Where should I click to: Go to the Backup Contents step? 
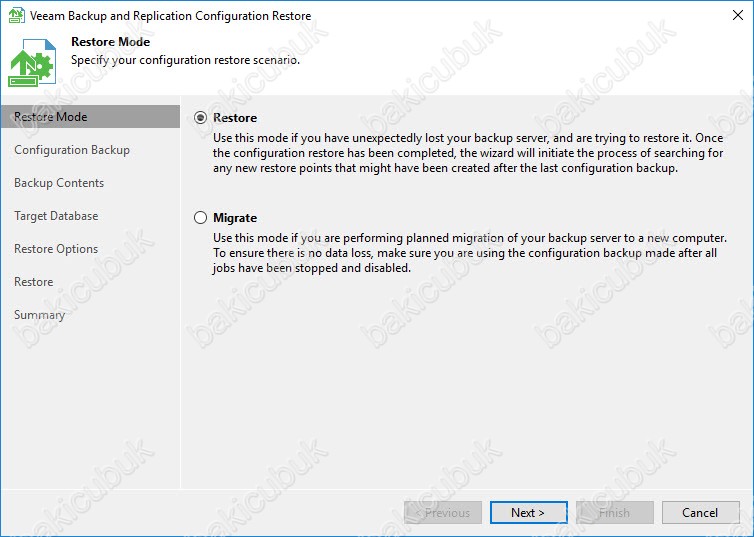(x=59, y=183)
